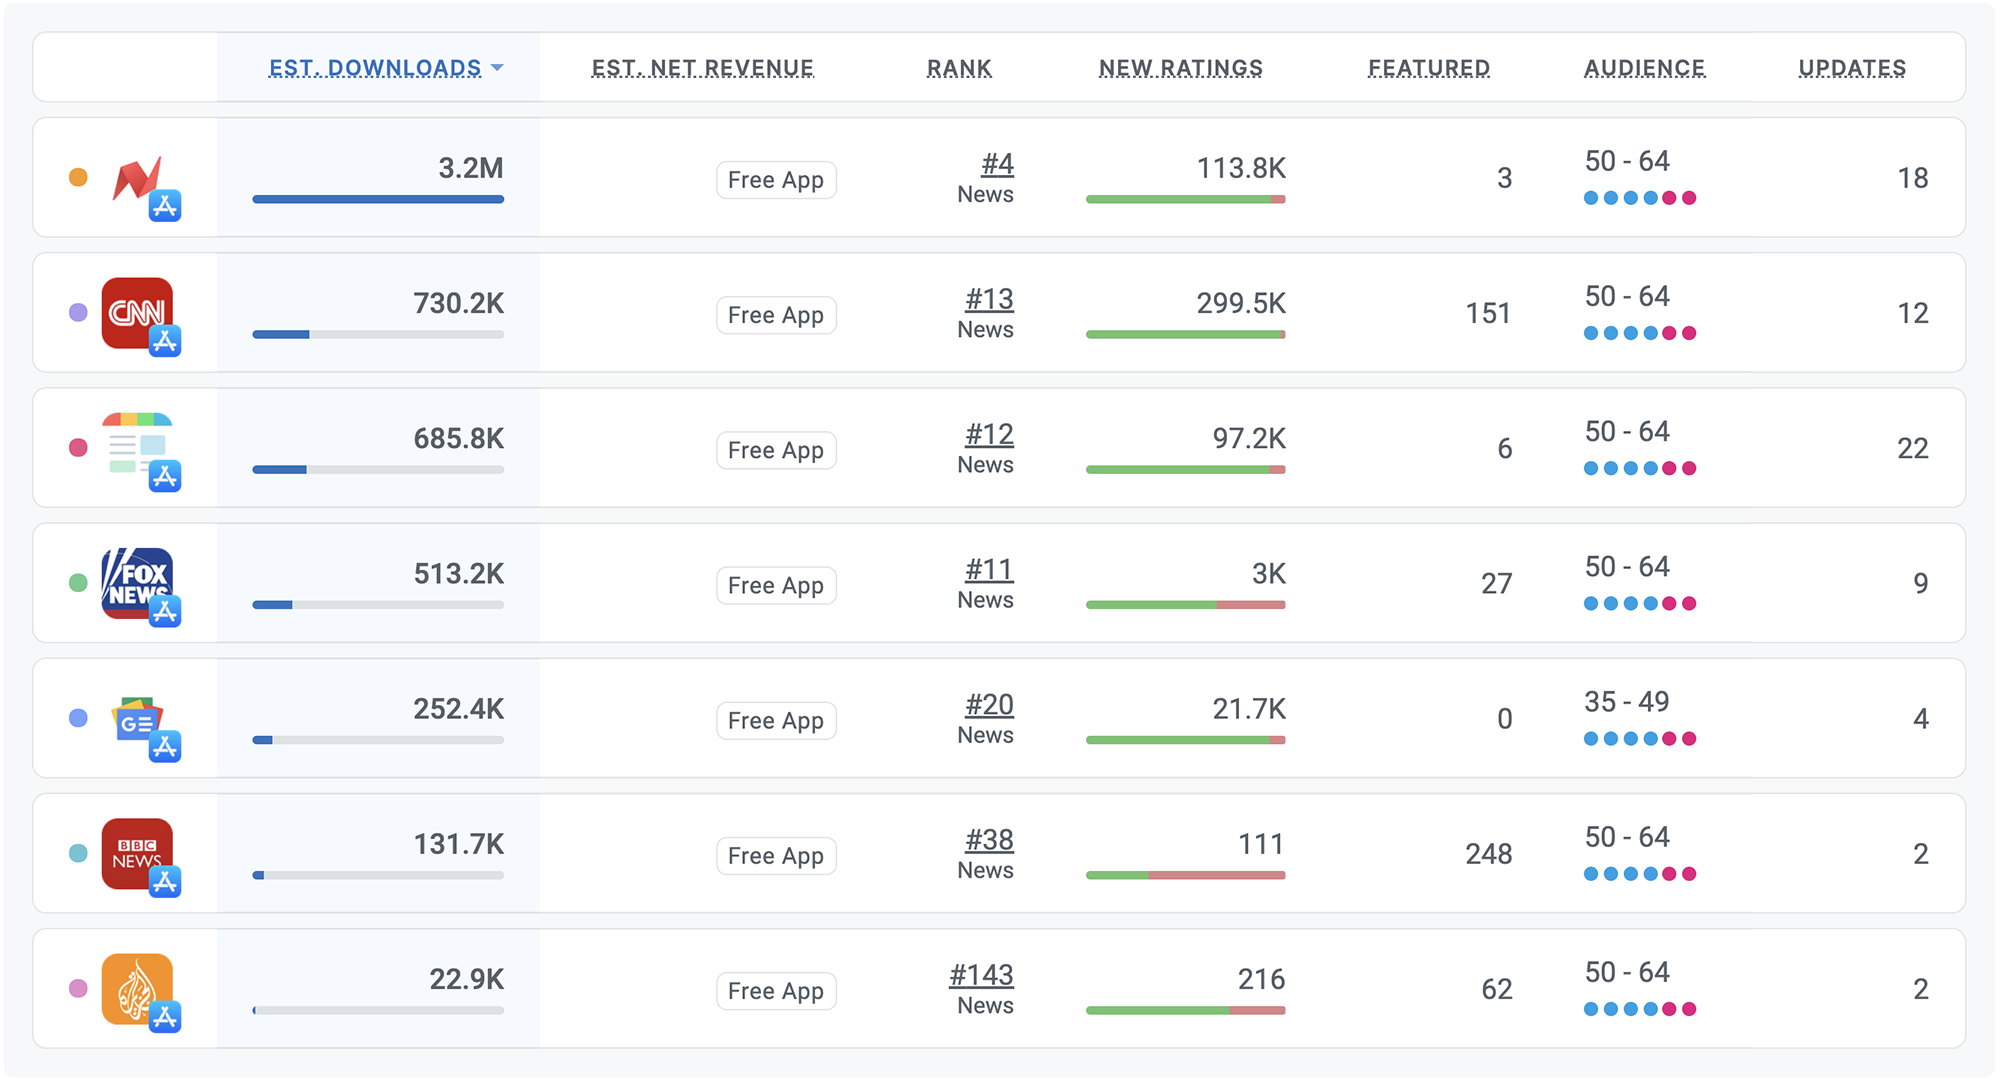This screenshot has height=1083, width=2000.
Task: Click the Fox News app icon
Action: point(135,580)
